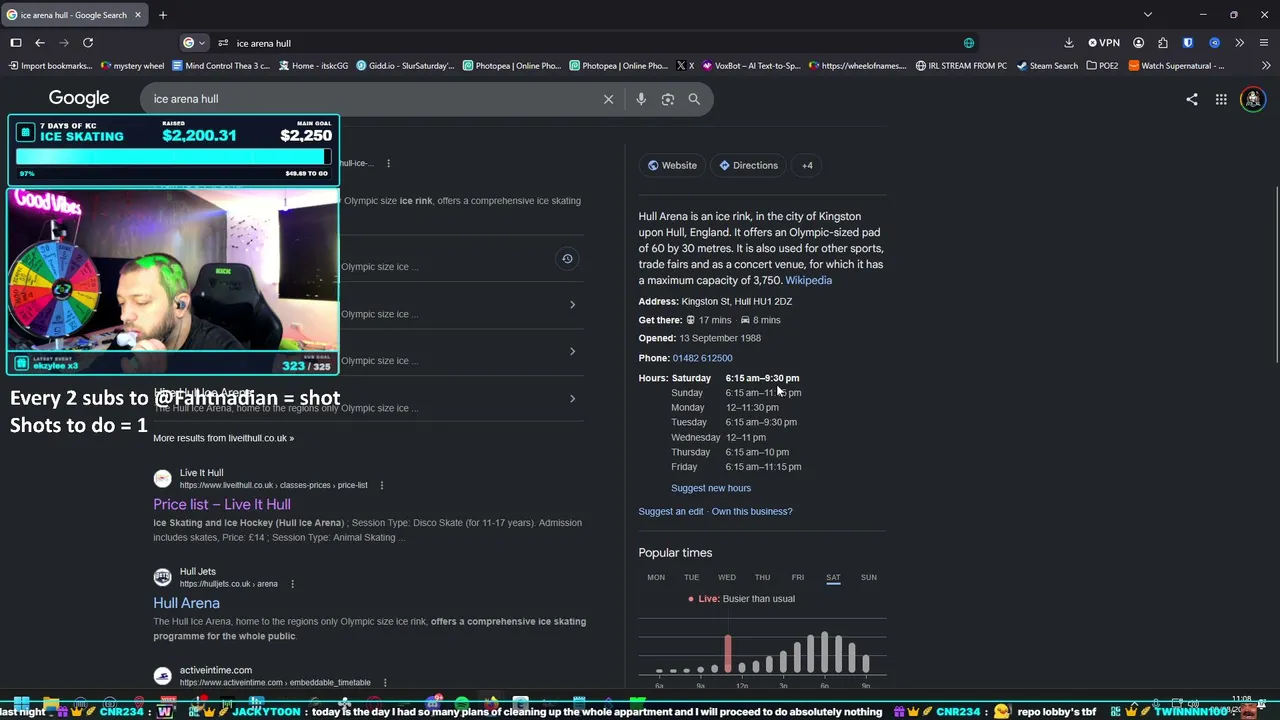Get Directions to Hull Arena
Viewport: 1280px width, 720px height.
(748, 165)
